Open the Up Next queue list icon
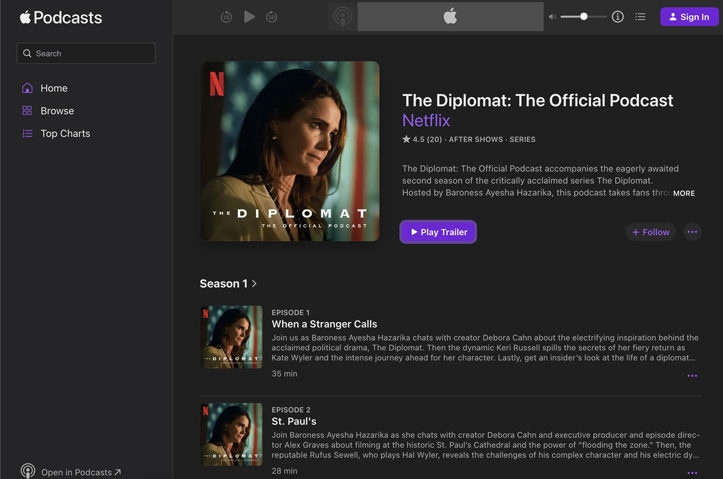The image size is (723, 479). [640, 17]
